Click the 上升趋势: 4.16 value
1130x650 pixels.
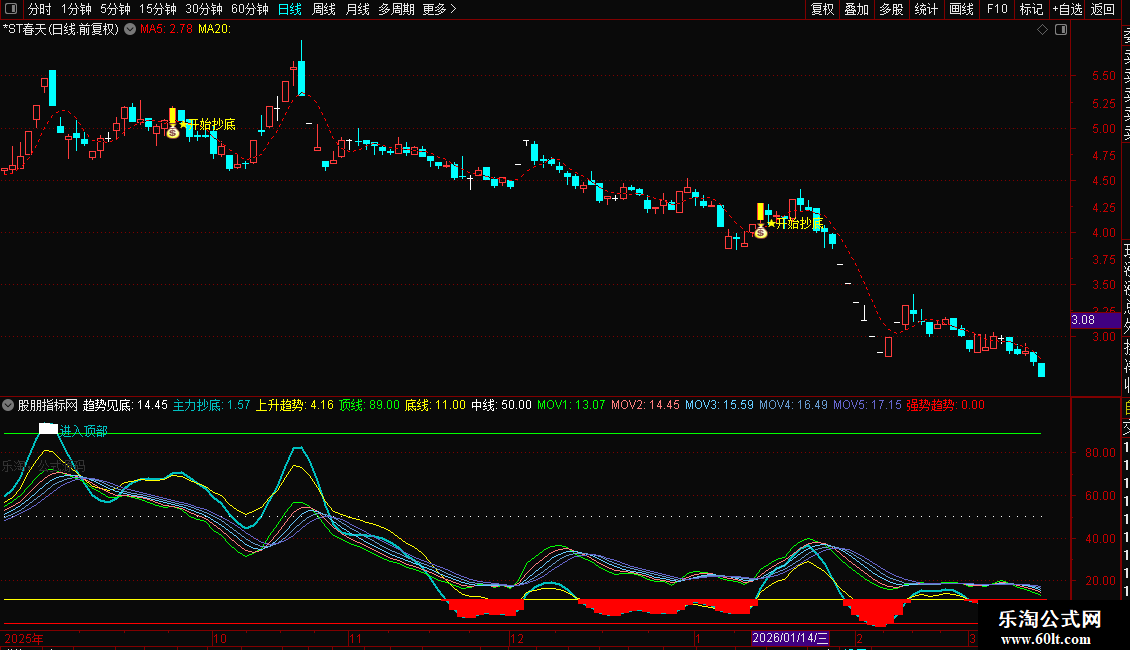point(295,405)
